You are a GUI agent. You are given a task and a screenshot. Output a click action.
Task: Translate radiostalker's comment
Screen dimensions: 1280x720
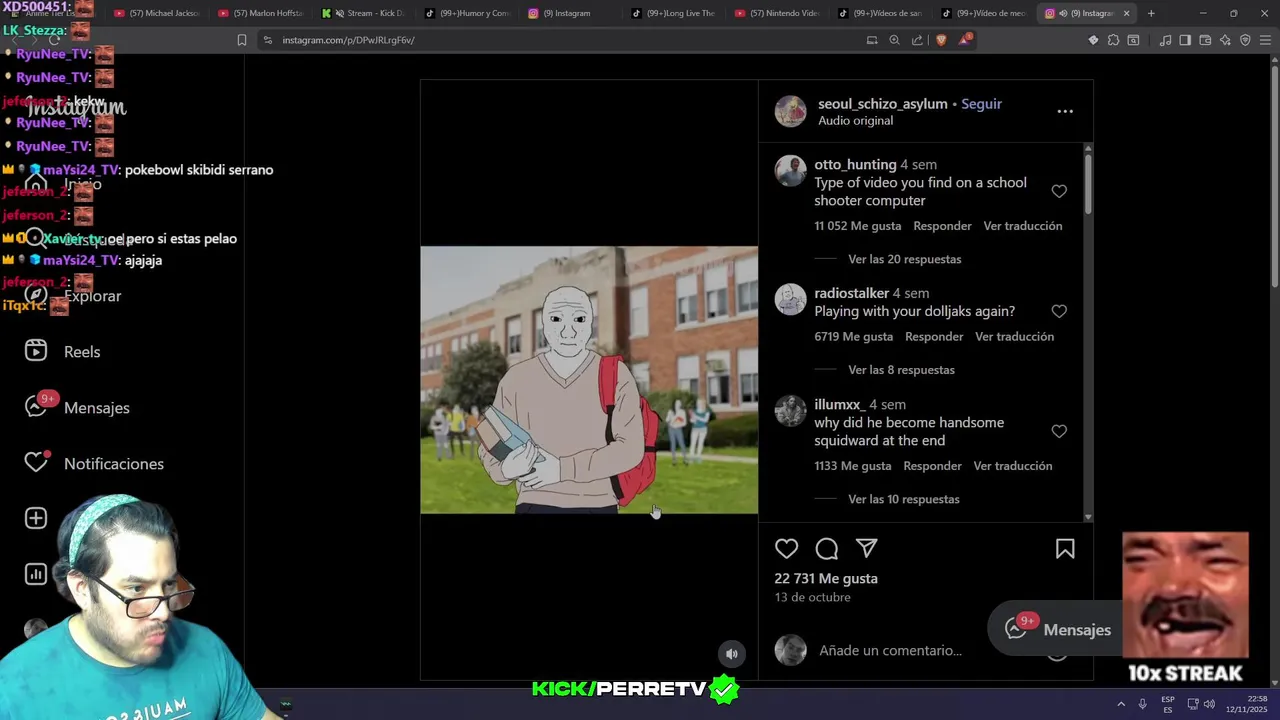(1014, 337)
